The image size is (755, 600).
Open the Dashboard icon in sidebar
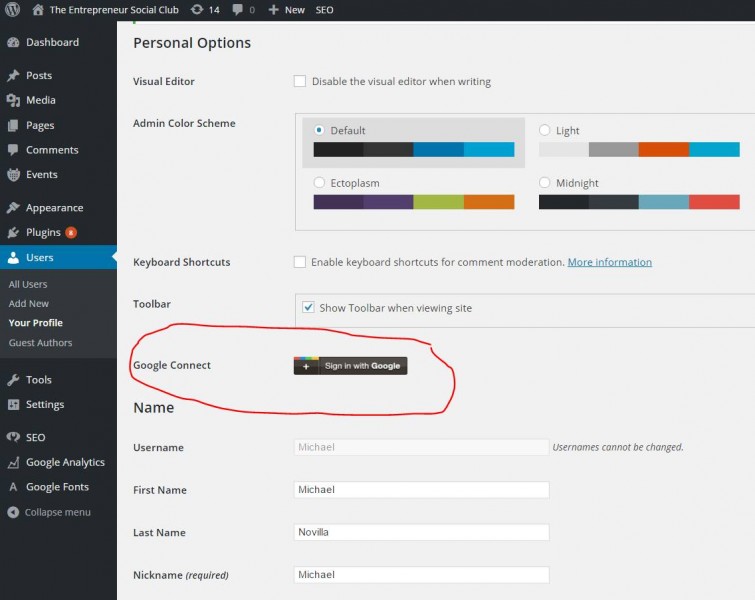pyautogui.click(x=13, y=43)
